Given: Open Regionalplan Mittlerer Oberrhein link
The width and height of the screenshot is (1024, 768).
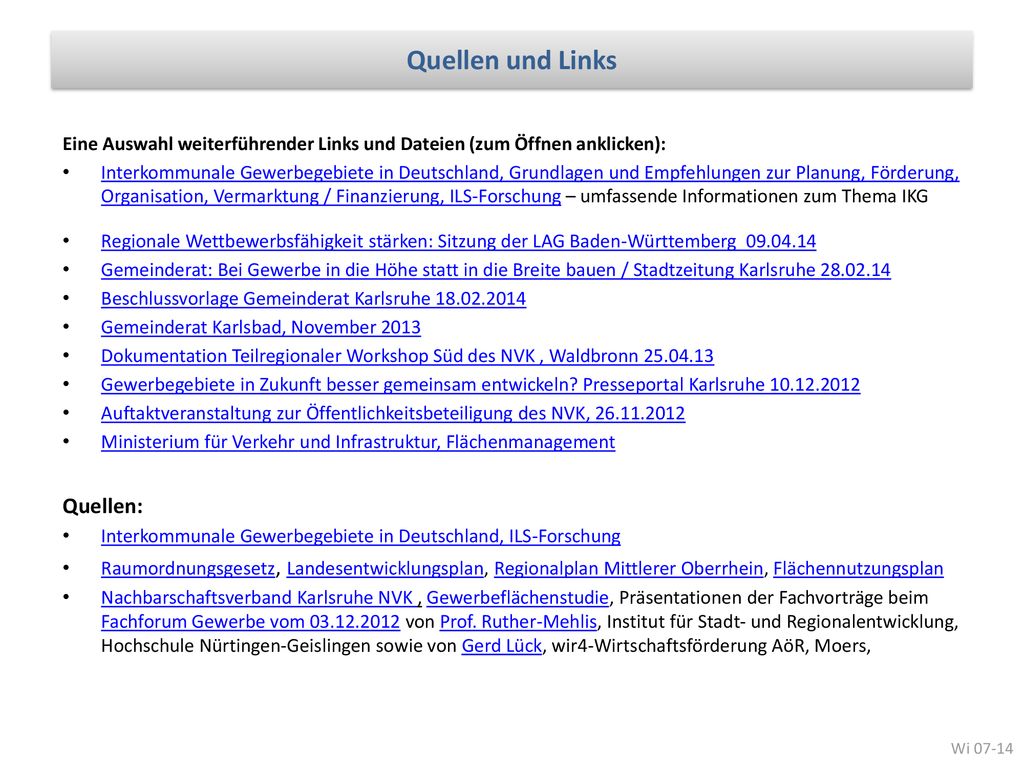Looking at the screenshot, I should pyautogui.click(x=628, y=569).
